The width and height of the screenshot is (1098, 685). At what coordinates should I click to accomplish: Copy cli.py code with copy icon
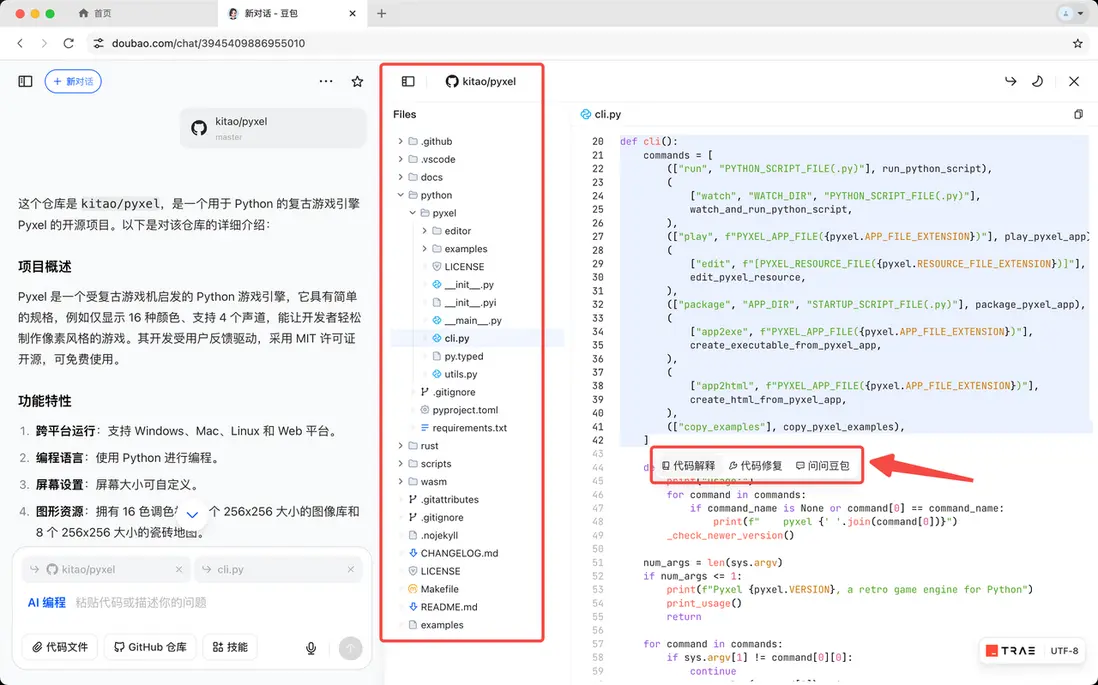(1078, 114)
